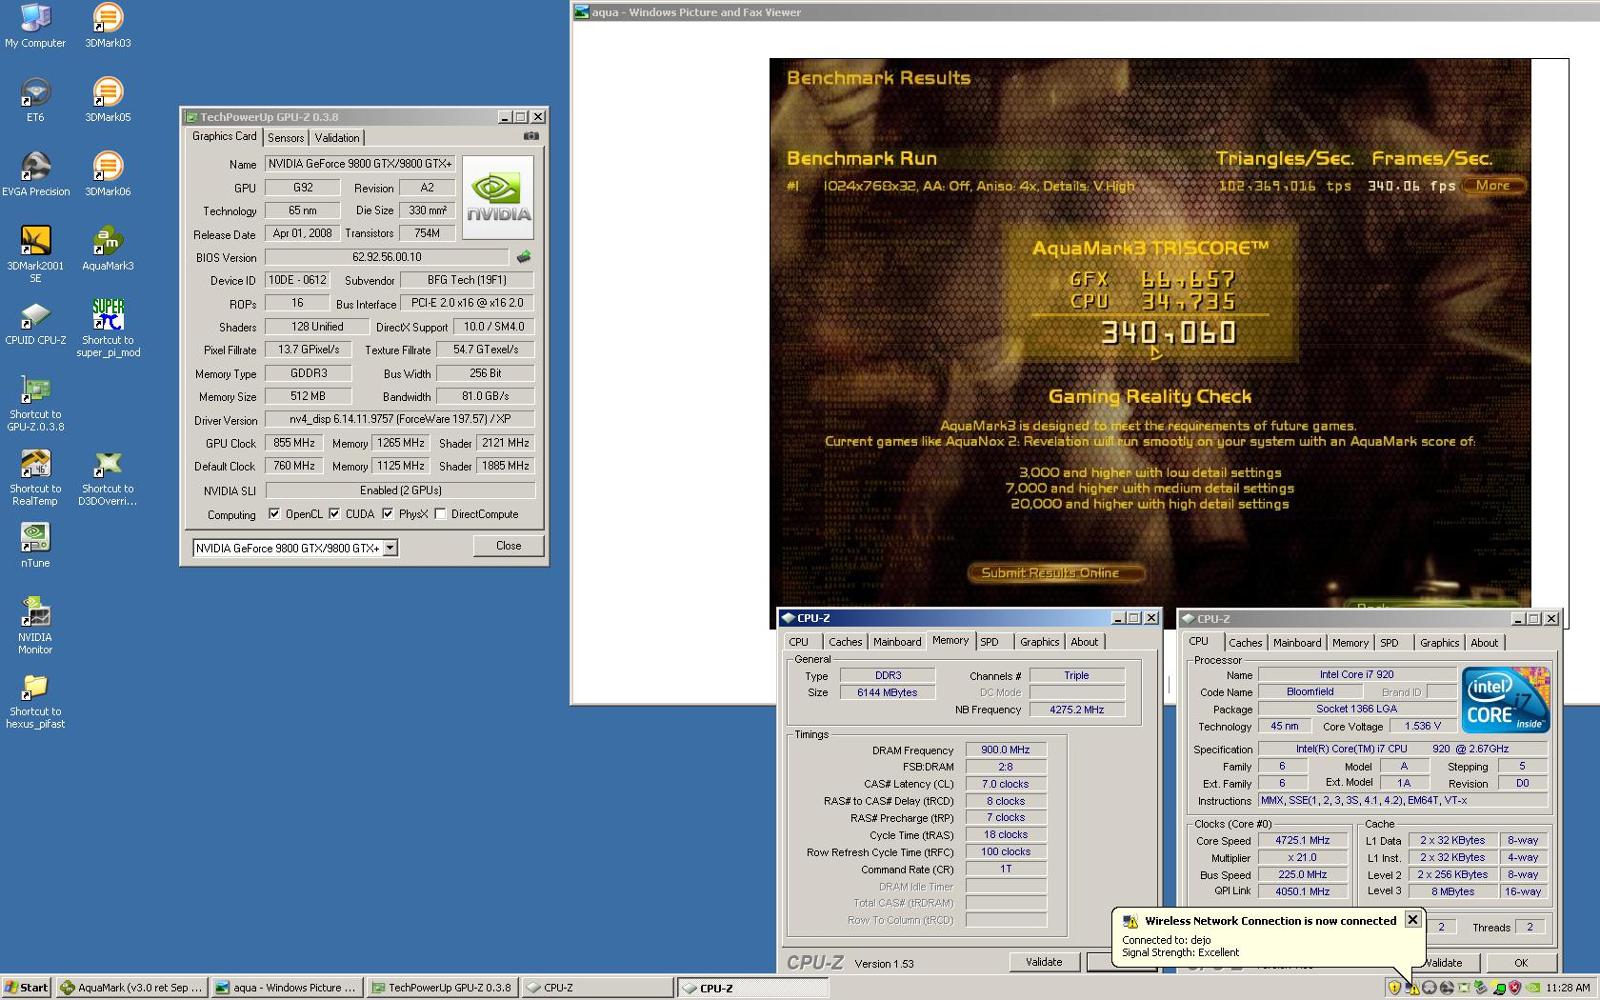Launch AquaMark3 desktop shortcut

tap(108, 248)
